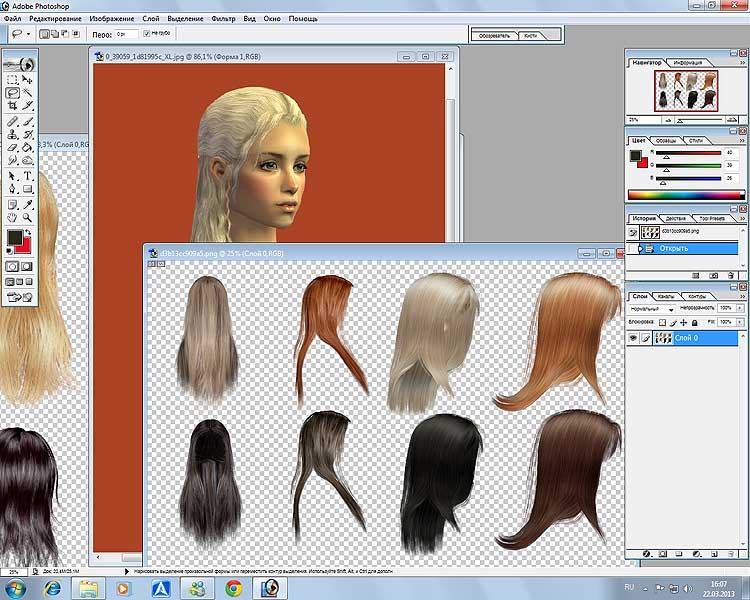750x600 pixels.
Task: Click the Eyedropper tool
Action: click(28, 203)
